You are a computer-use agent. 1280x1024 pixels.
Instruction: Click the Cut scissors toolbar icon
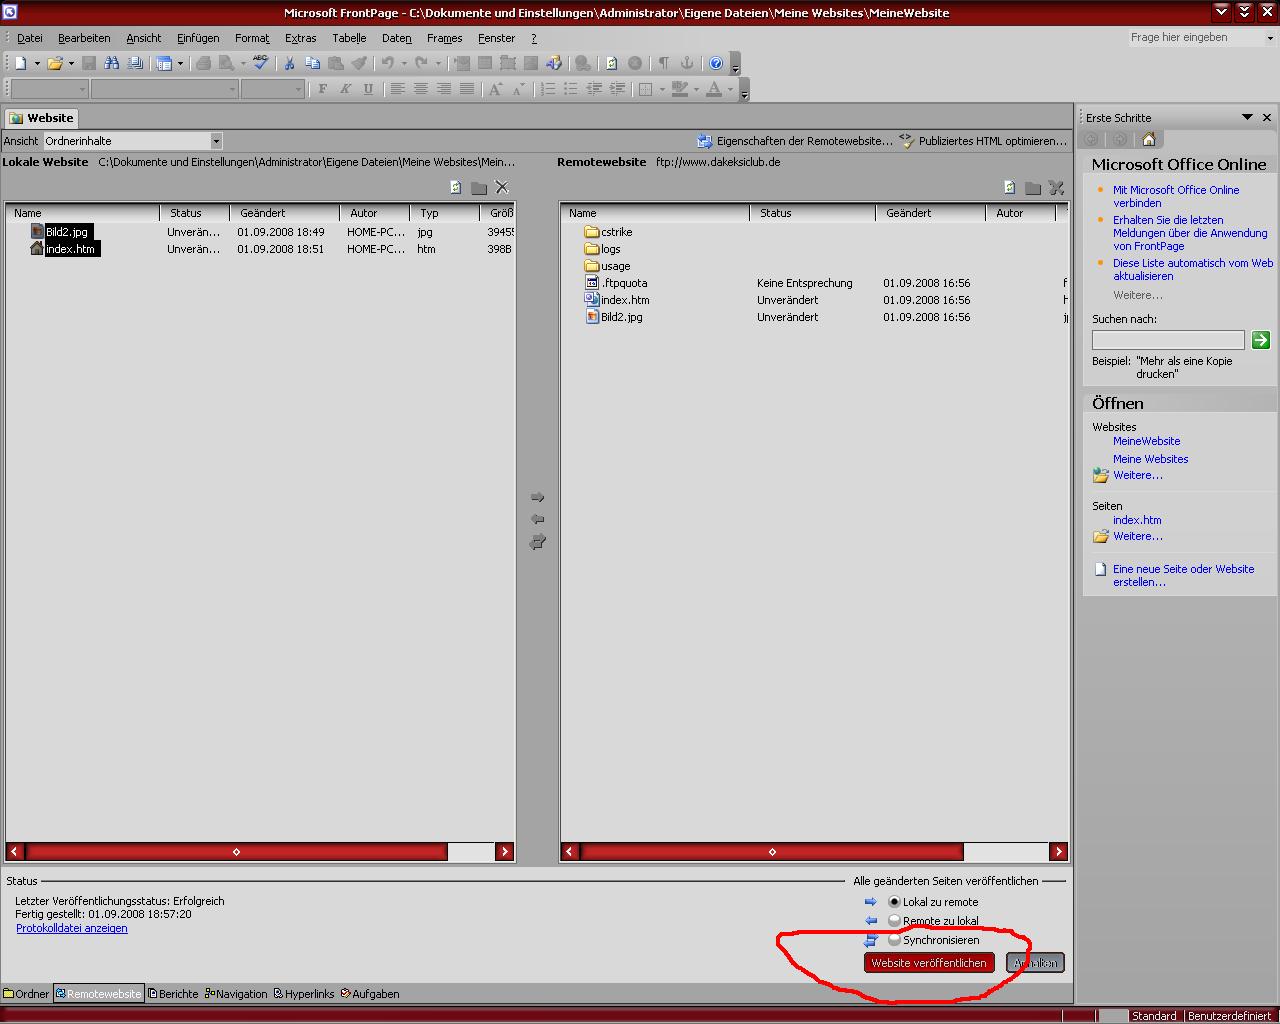[x=290, y=63]
